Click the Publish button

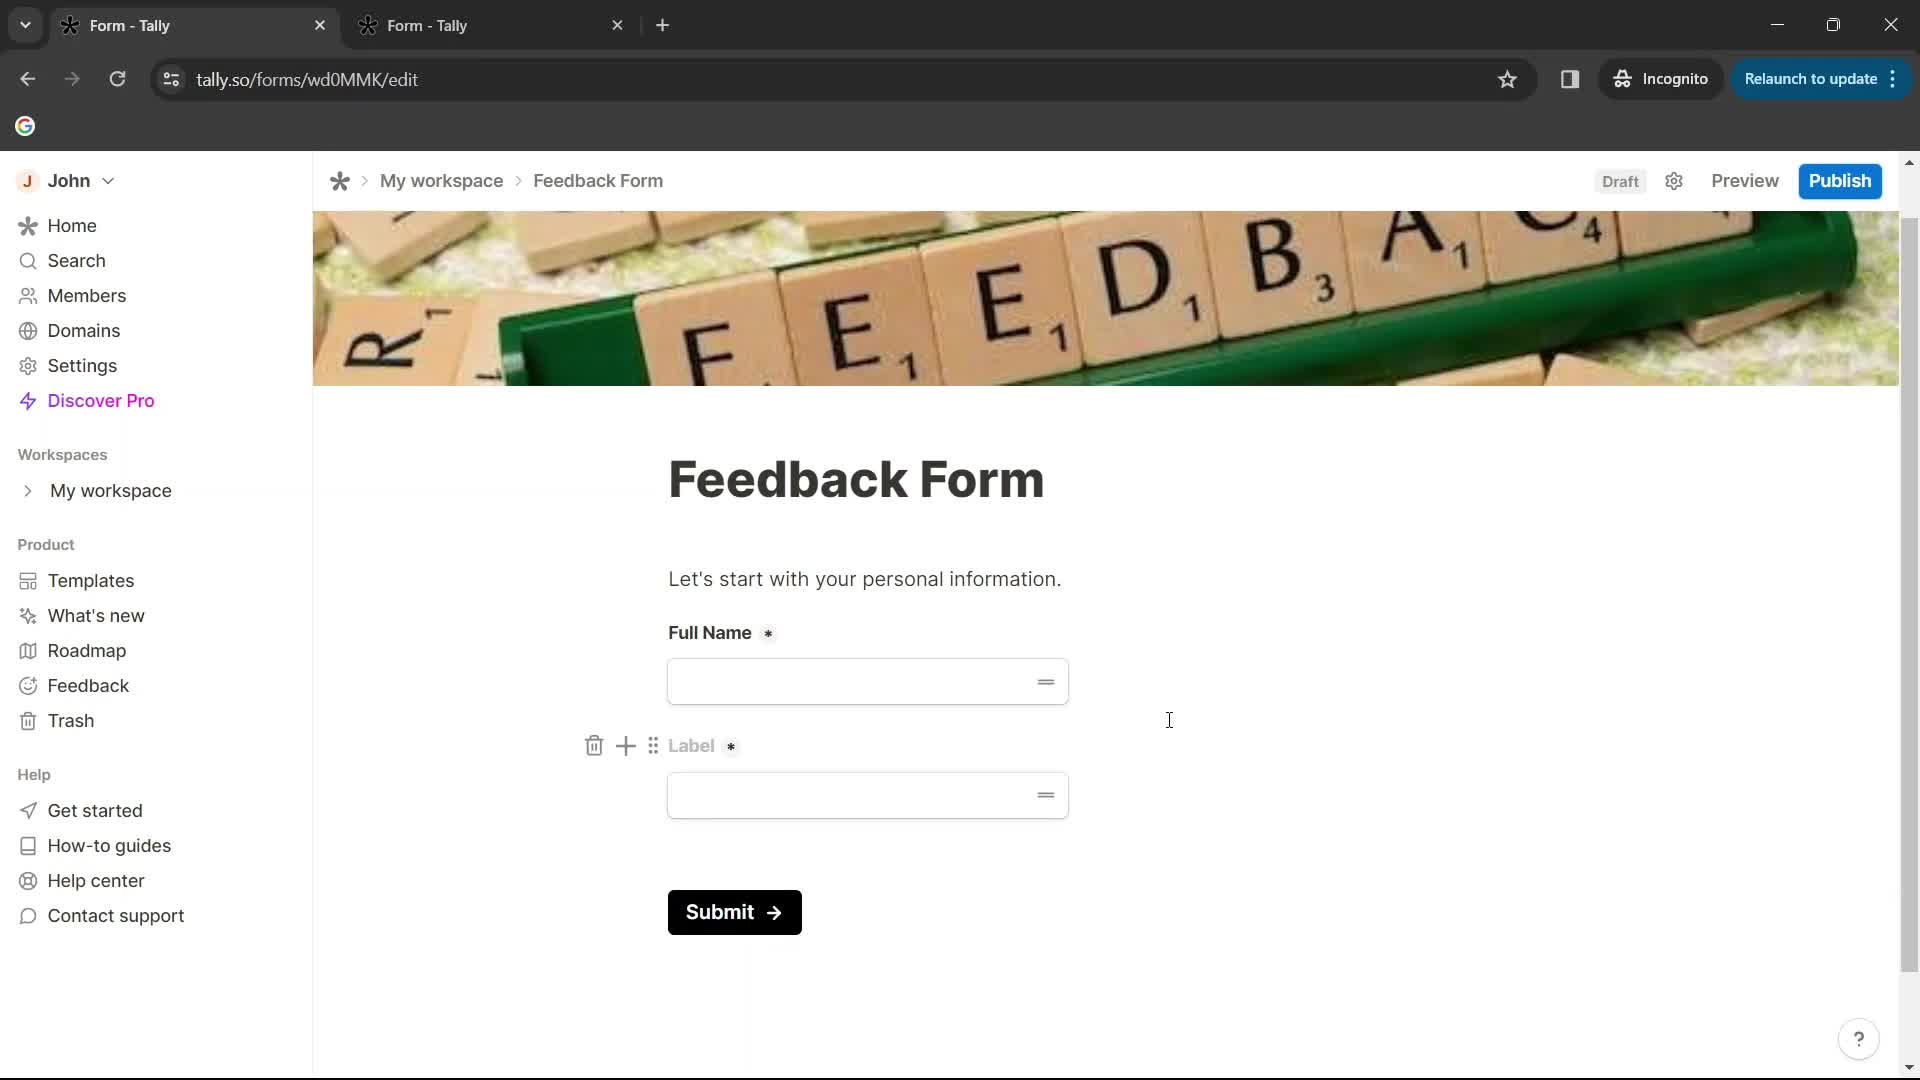(x=1841, y=181)
